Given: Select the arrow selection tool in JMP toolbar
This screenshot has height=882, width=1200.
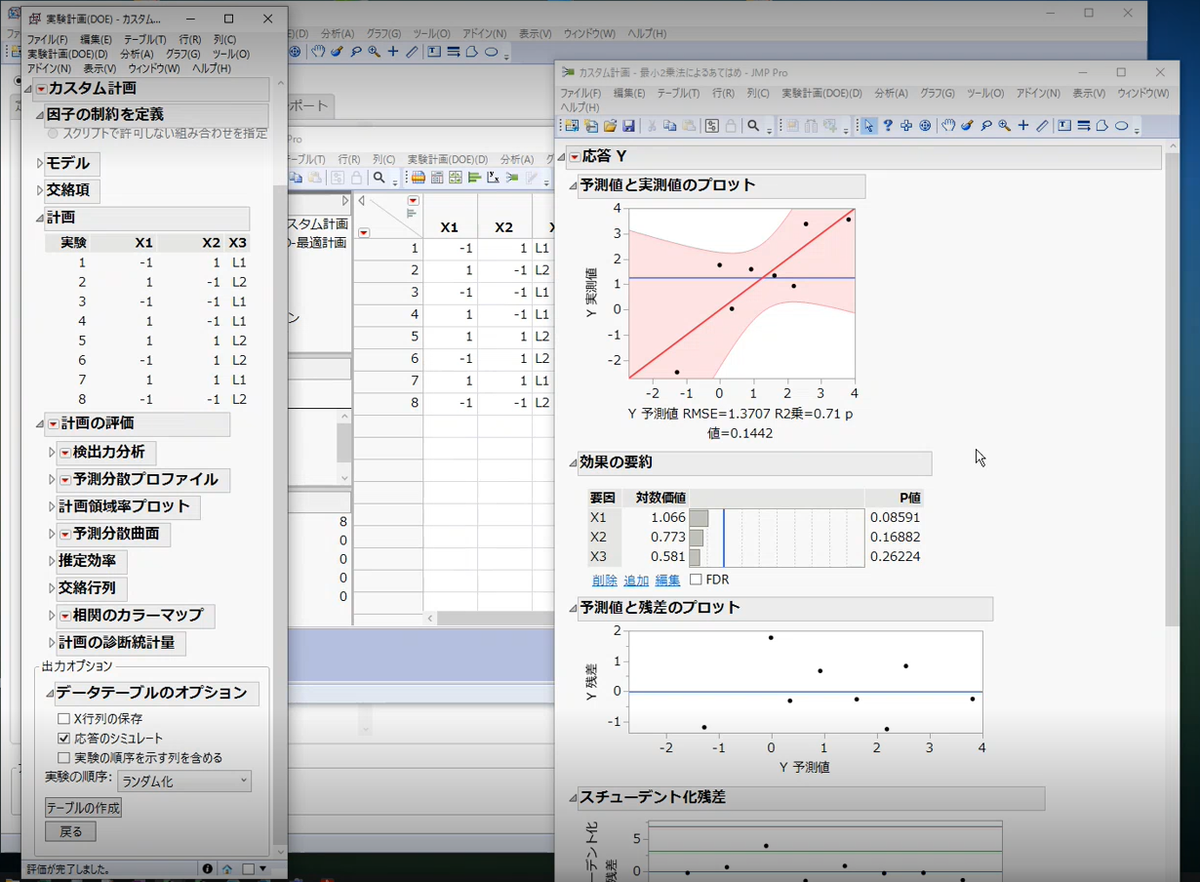Looking at the screenshot, I should pos(867,125).
